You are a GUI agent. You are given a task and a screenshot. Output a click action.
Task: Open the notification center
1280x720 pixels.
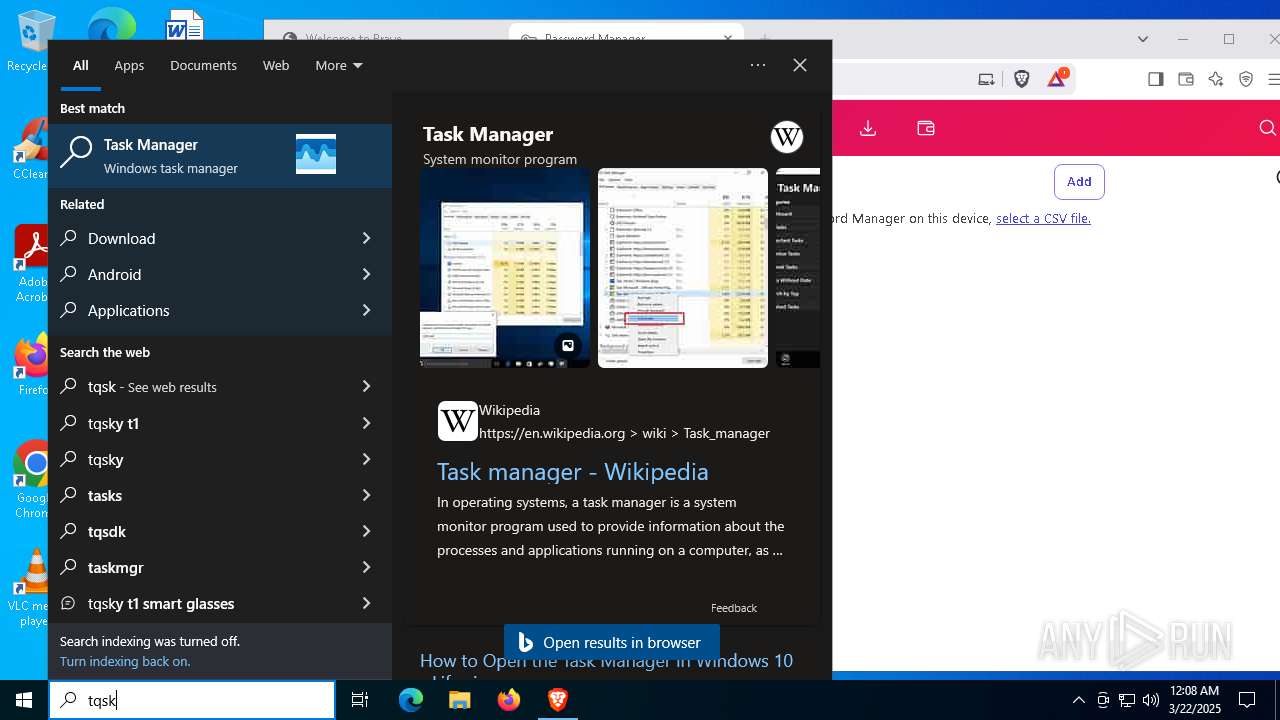click(x=1247, y=700)
